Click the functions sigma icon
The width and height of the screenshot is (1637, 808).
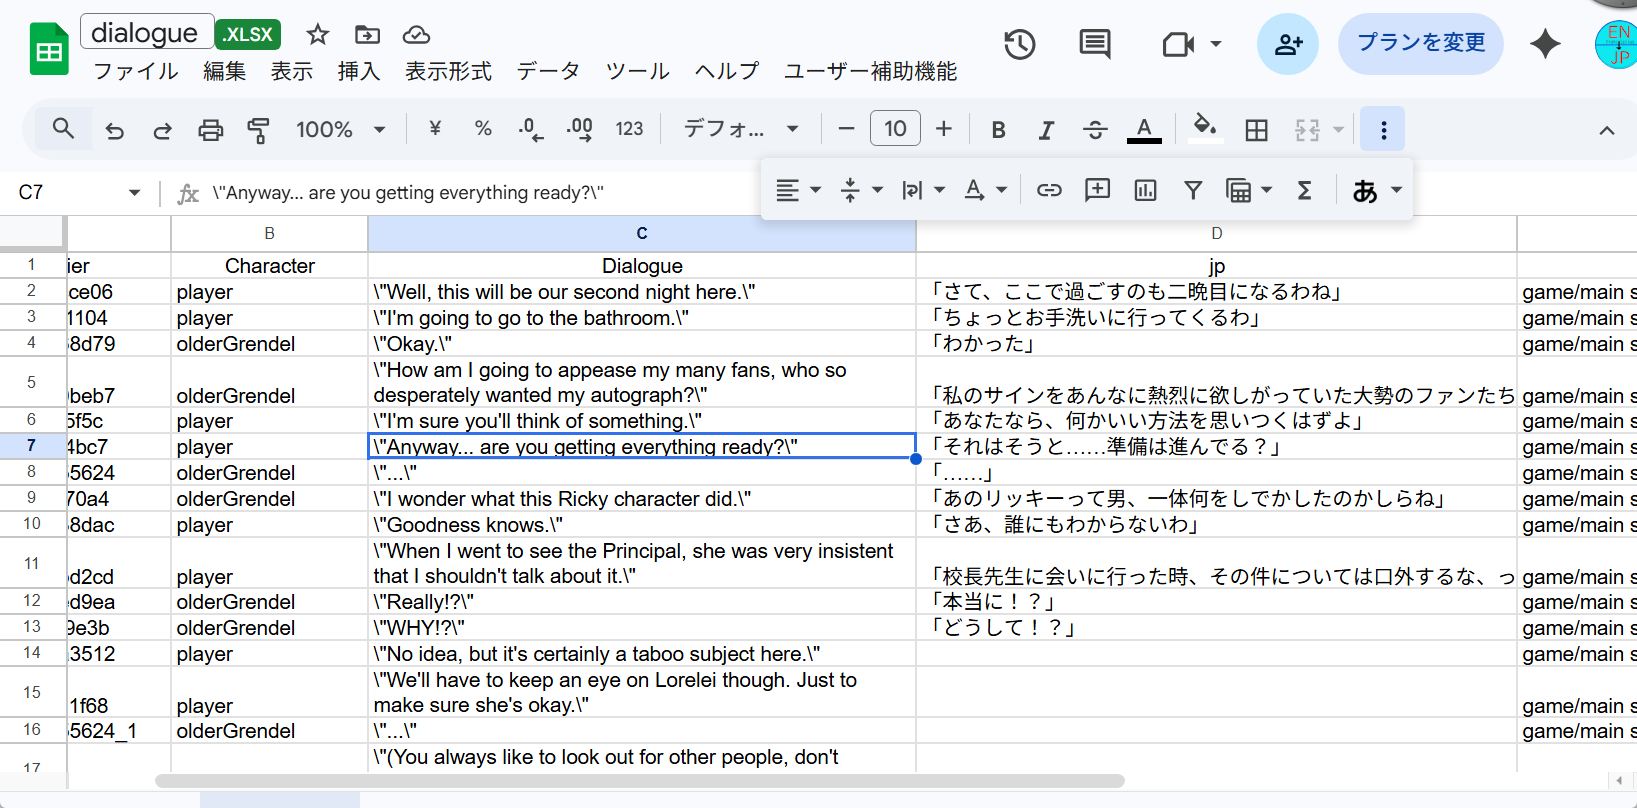1304,190
